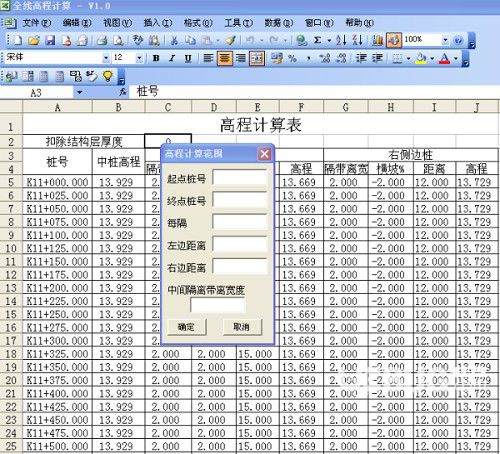Toggle bold formatting
This screenshot has width=500, height=454.
(156, 59)
